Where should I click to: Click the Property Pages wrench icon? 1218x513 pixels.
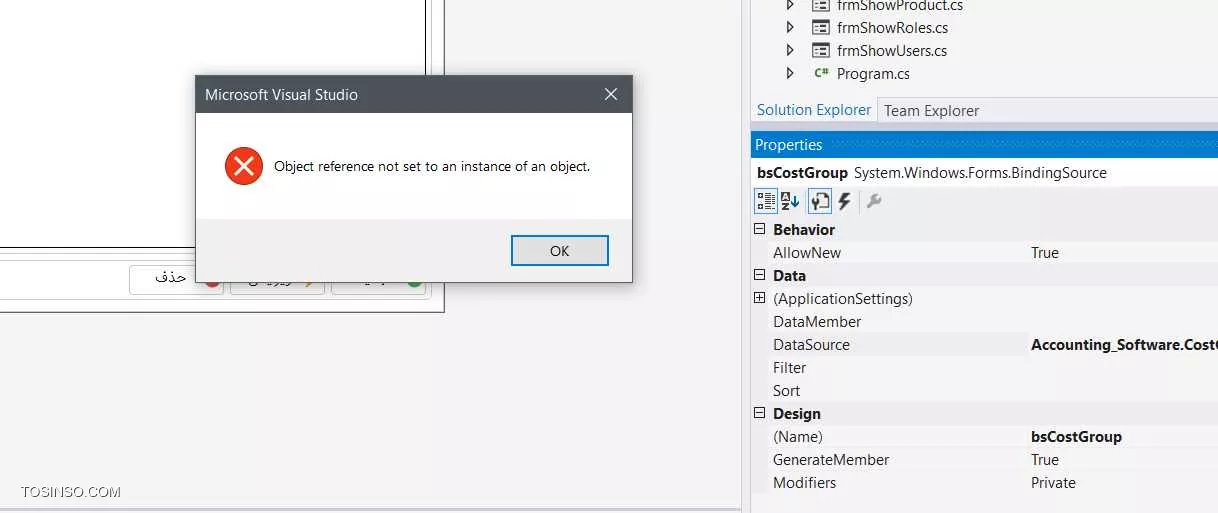tap(874, 201)
